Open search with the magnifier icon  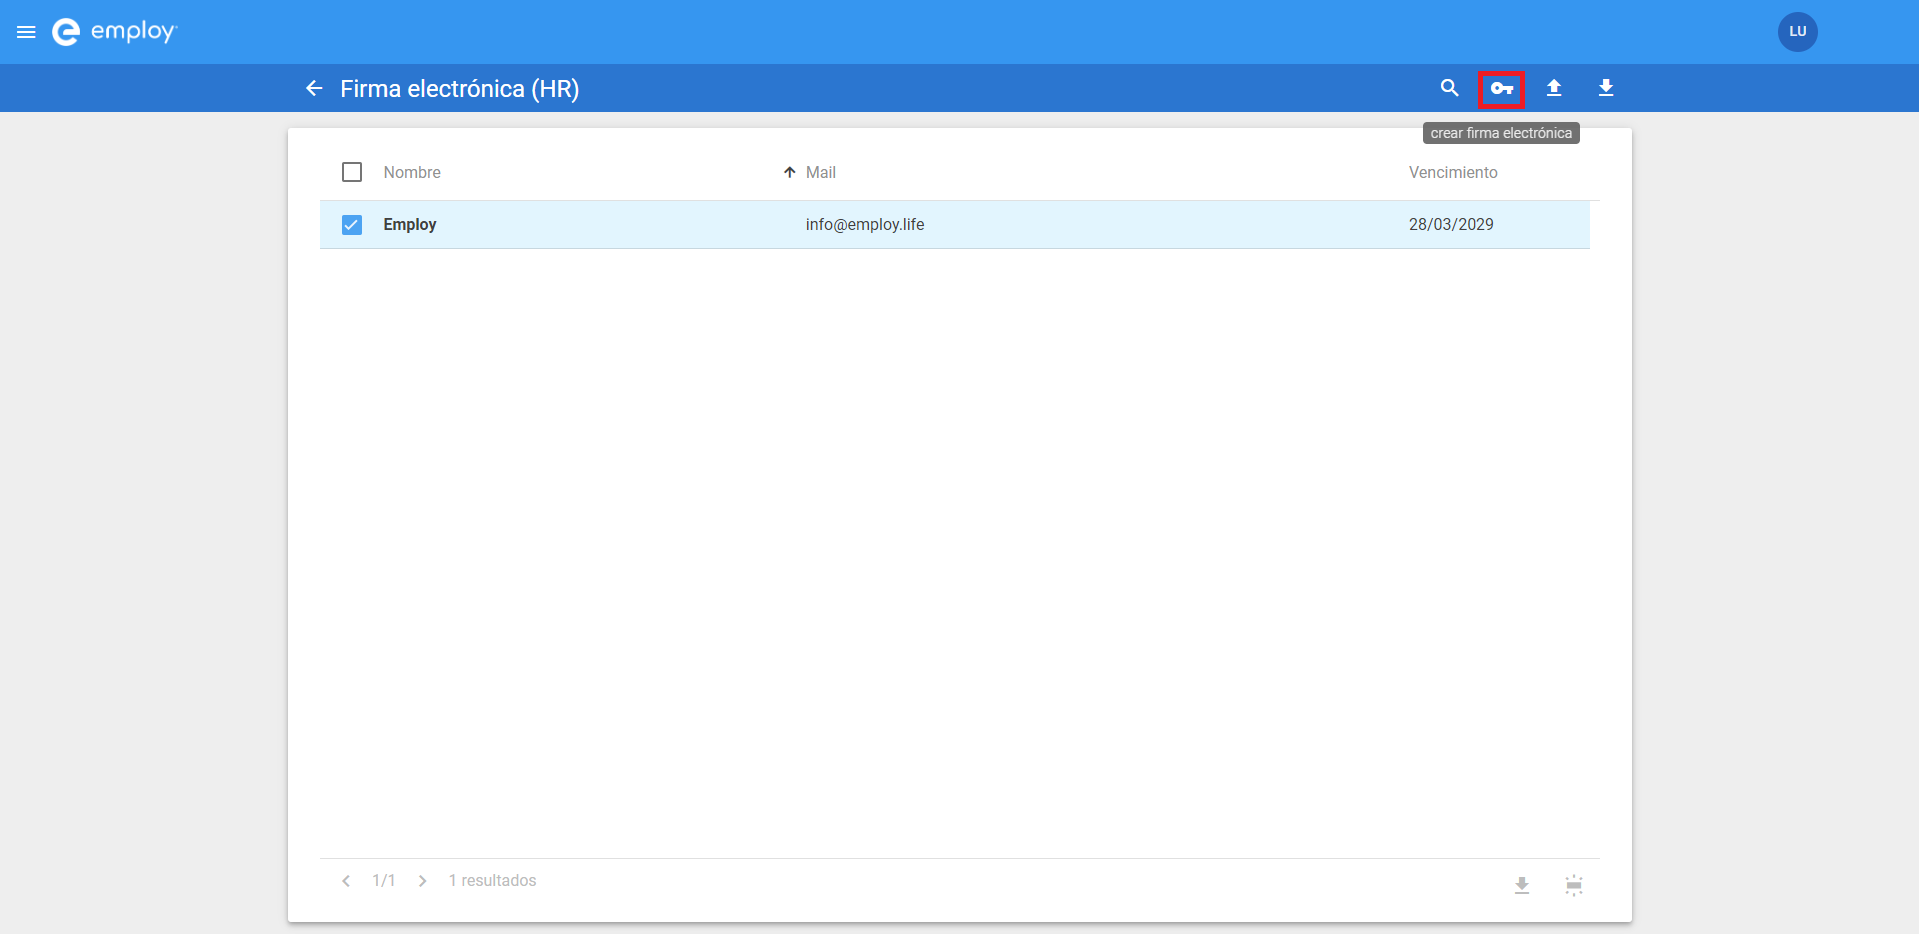coord(1449,88)
